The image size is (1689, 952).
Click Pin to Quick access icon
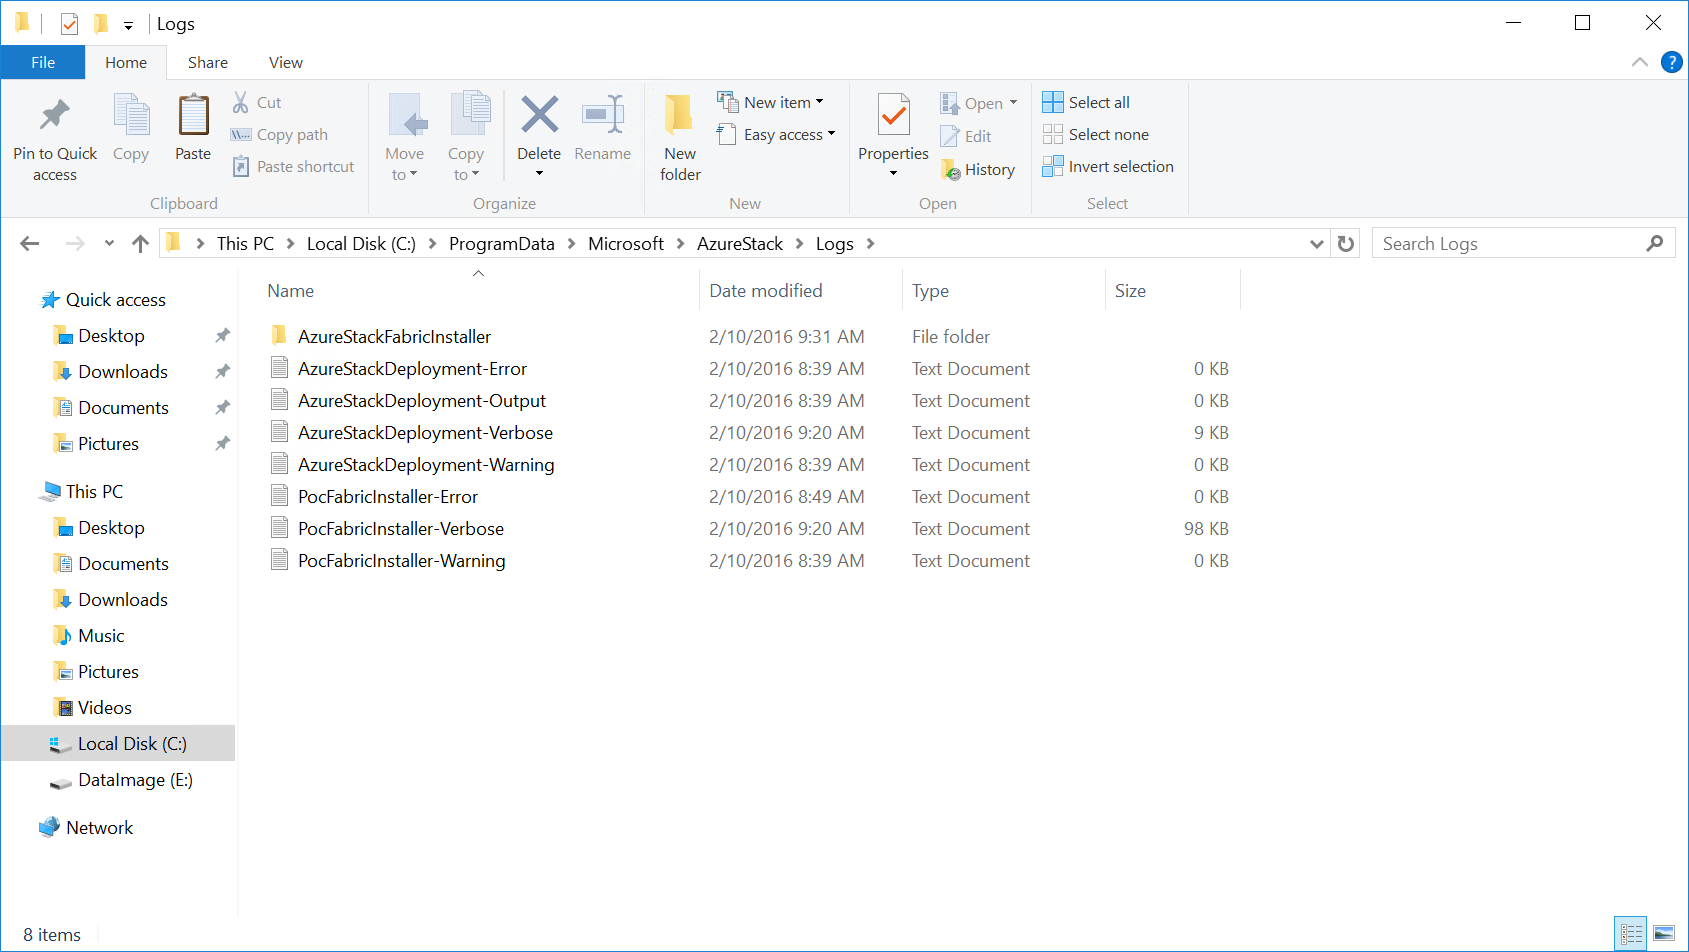55,116
